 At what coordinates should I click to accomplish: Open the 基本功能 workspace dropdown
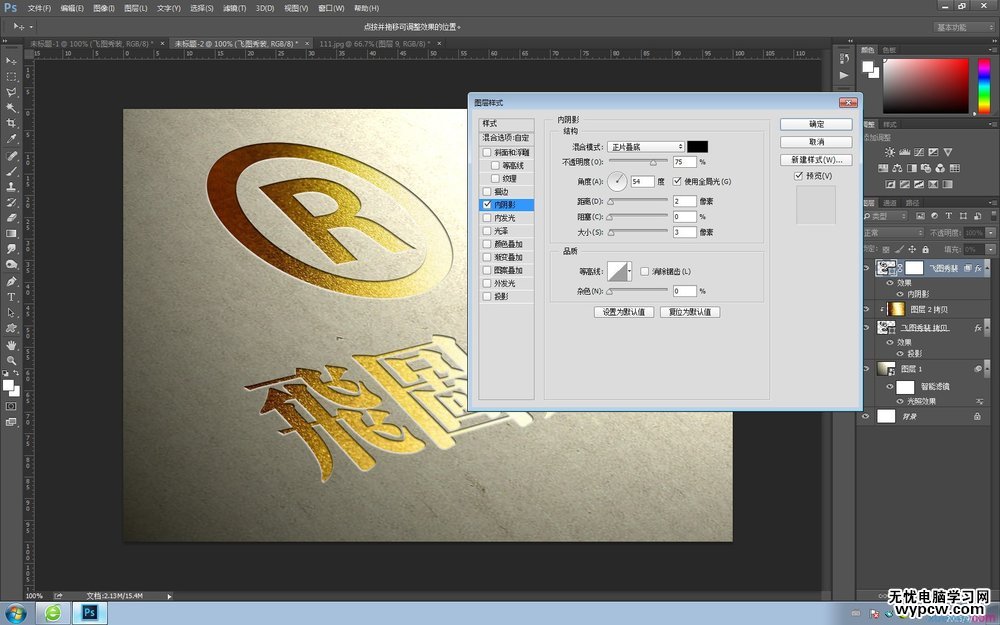[964, 27]
